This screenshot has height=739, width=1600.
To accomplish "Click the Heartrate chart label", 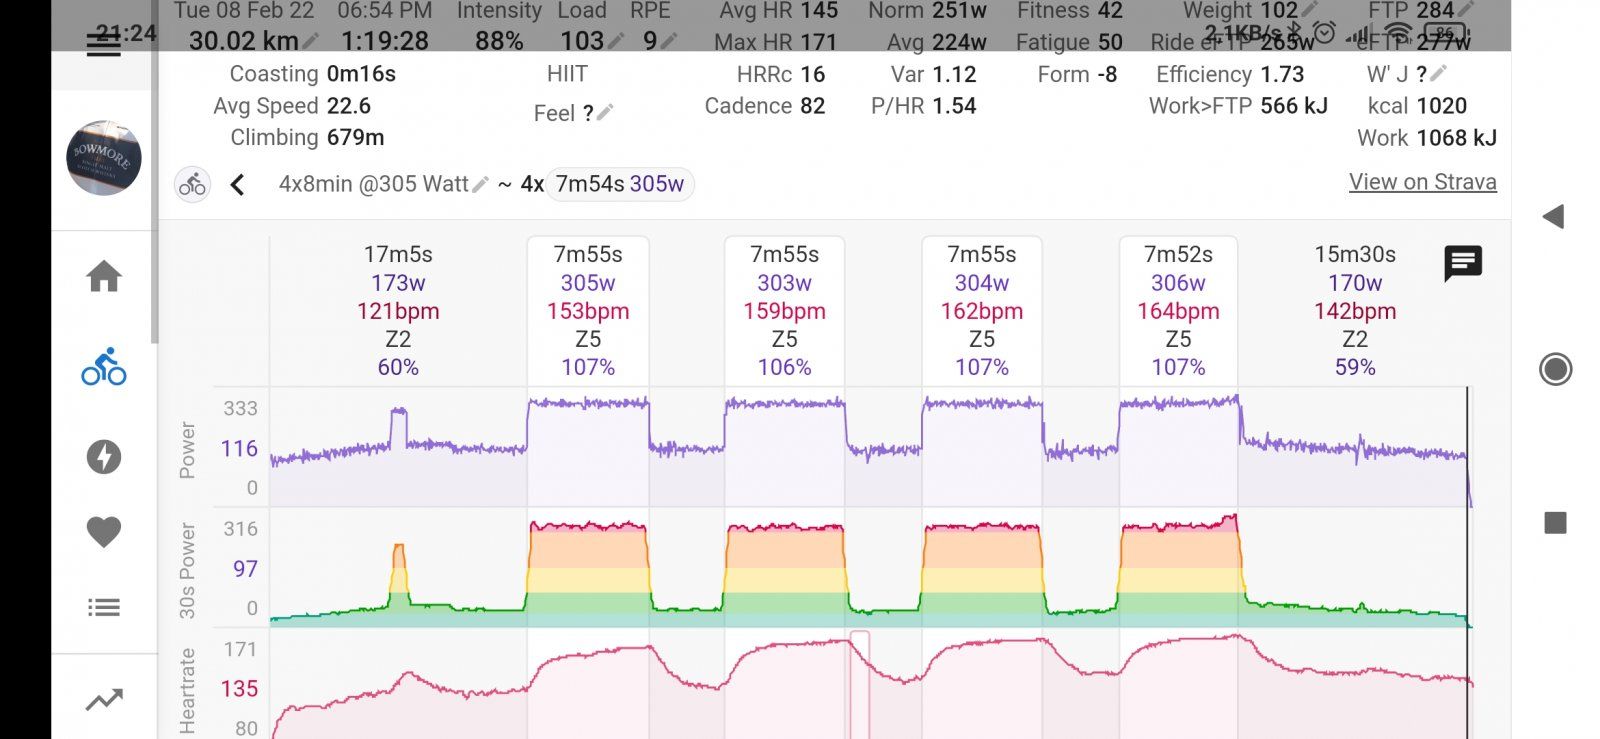I will pyautogui.click(x=187, y=691).
